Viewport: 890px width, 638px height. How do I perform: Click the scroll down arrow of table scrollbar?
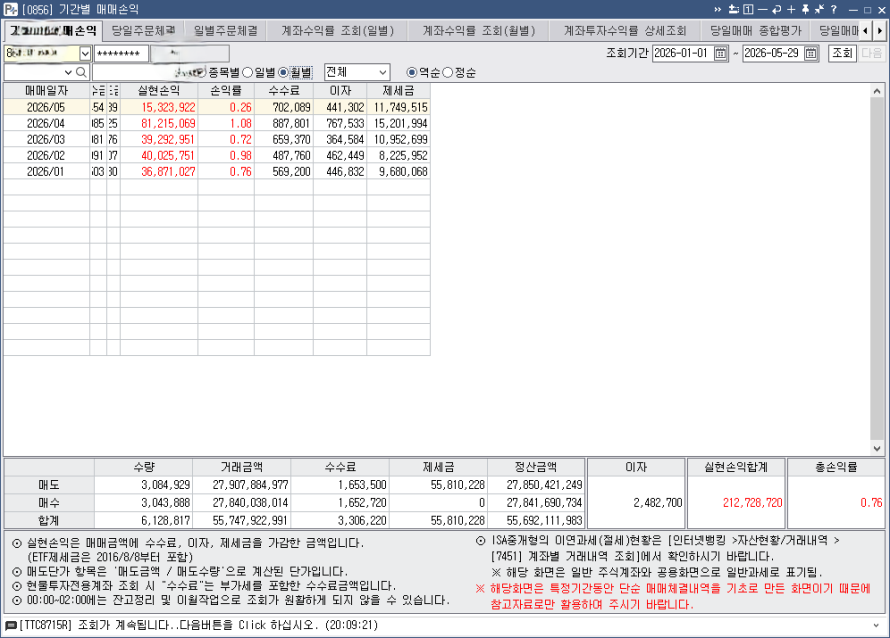coord(877,448)
